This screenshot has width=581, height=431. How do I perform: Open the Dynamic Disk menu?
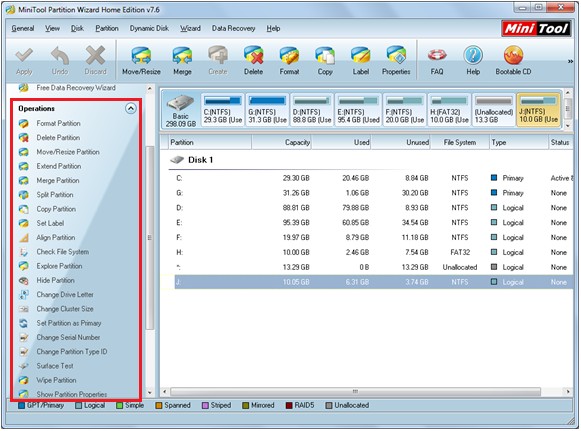click(149, 29)
